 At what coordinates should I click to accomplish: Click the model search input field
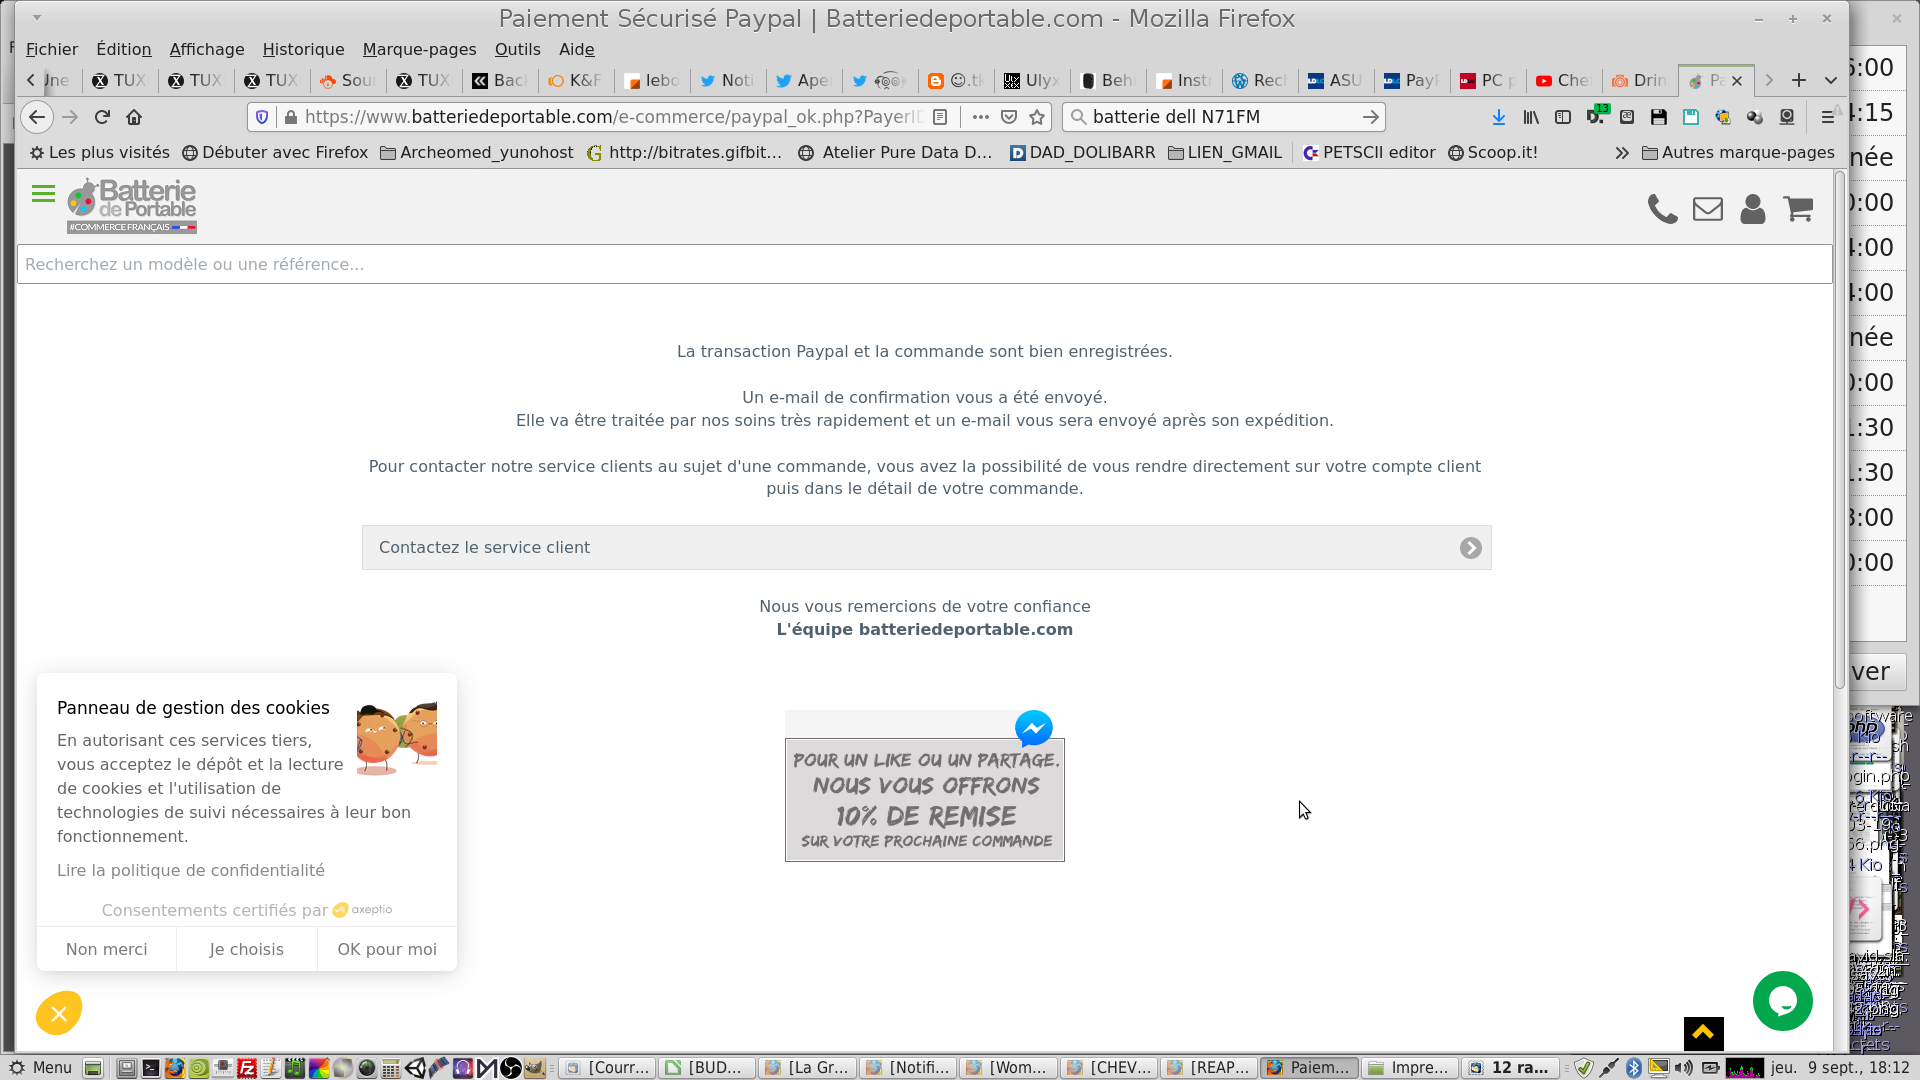[924, 264]
